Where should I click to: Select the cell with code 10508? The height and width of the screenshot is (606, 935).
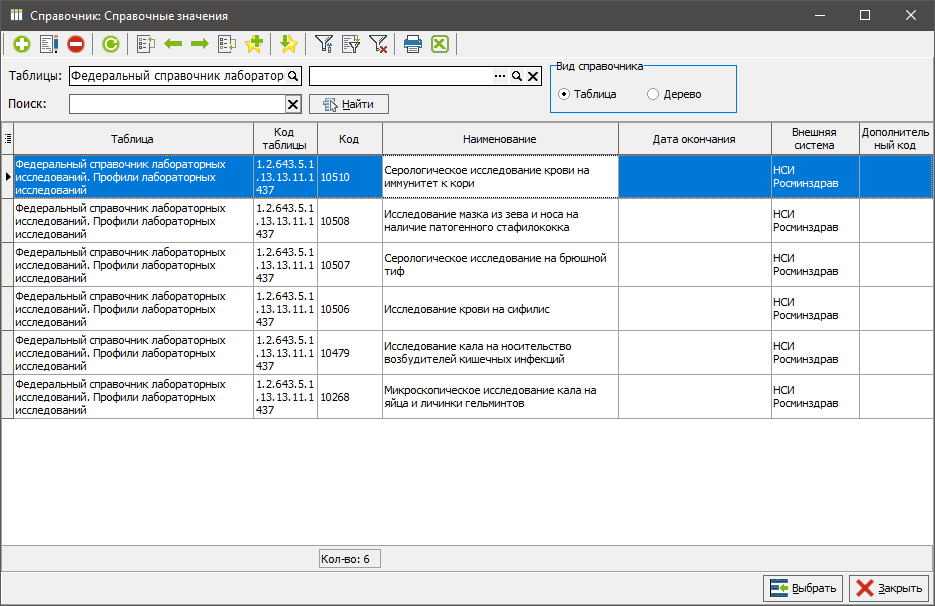[x=349, y=221]
